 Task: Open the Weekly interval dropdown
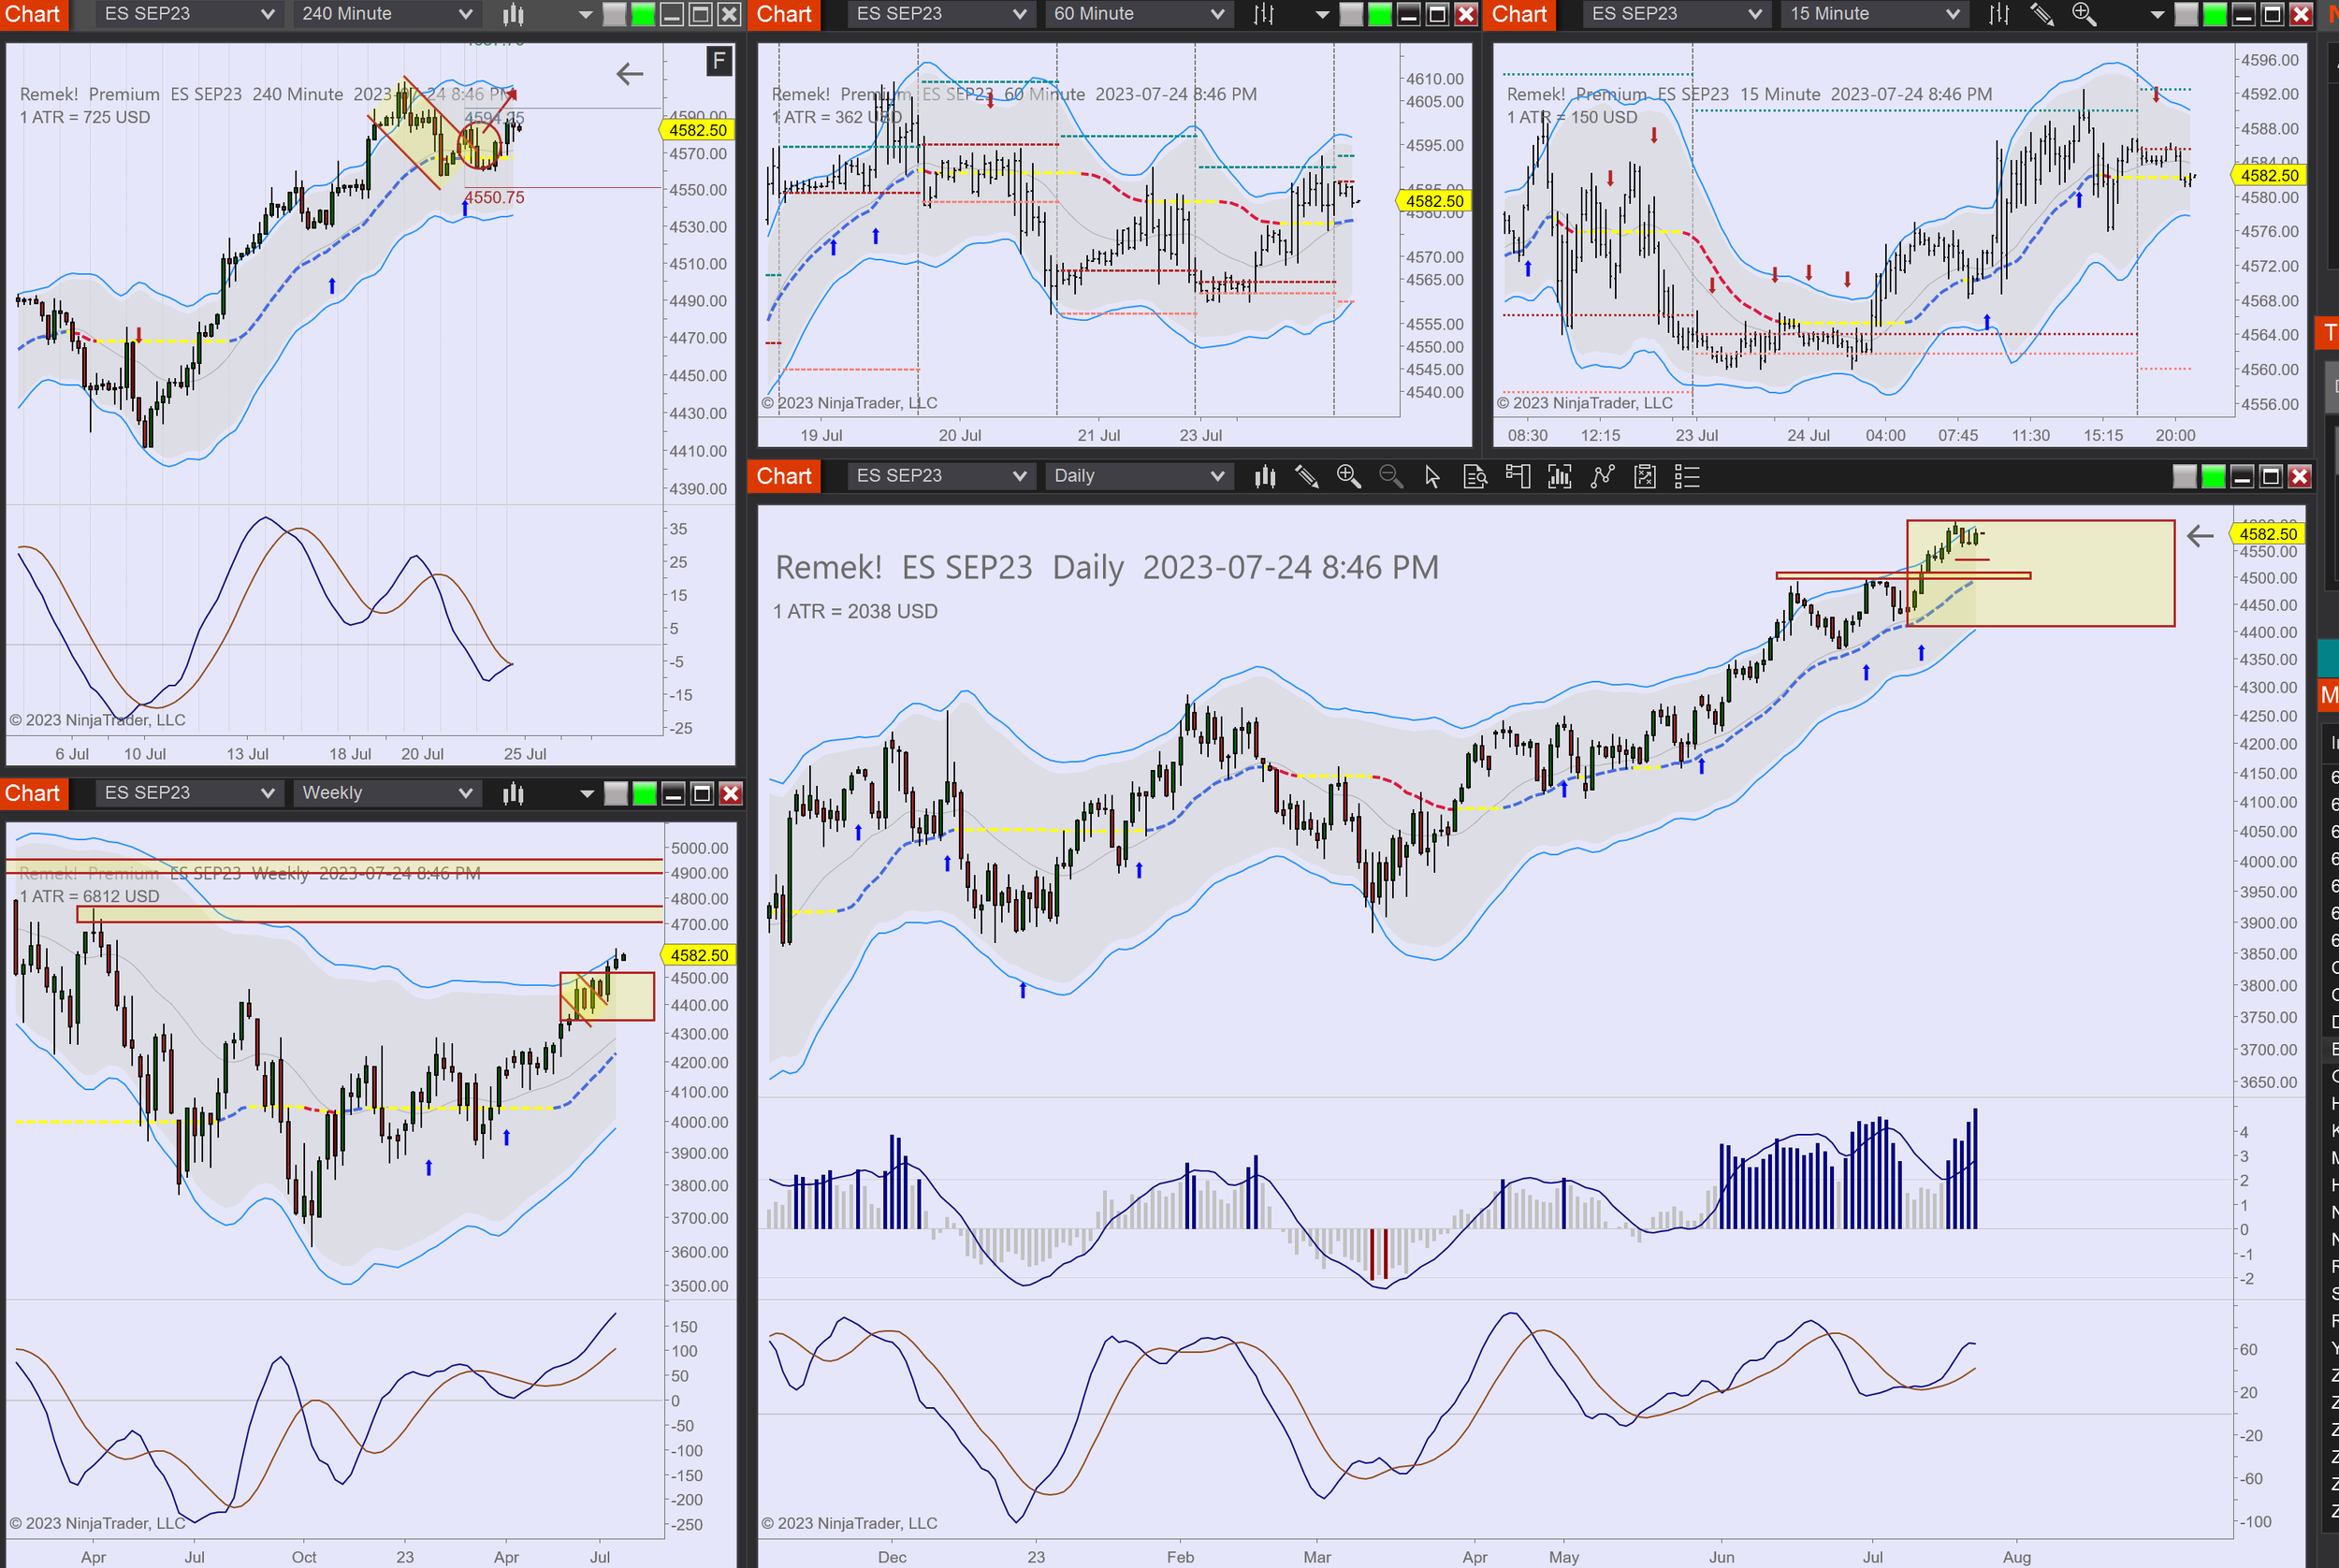386,793
